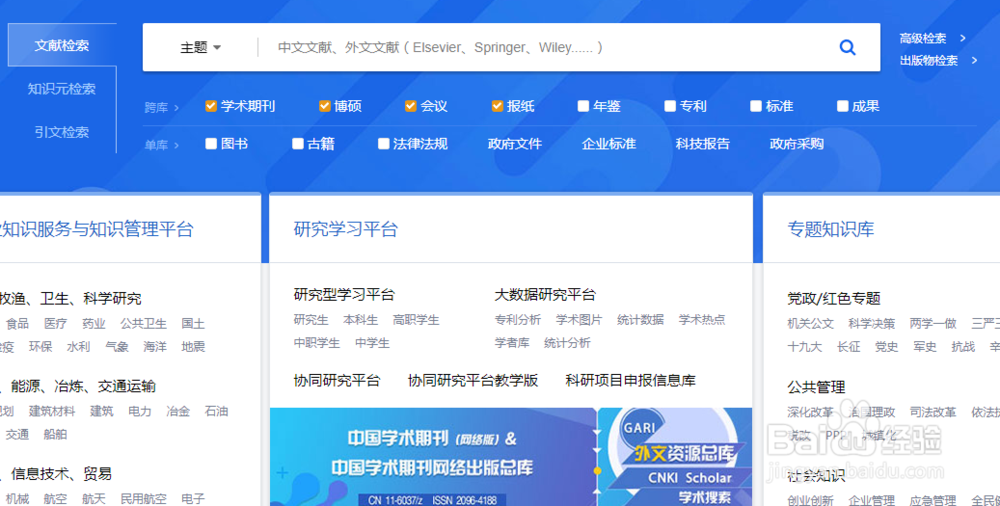This screenshot has width=1000, height=506.
Task: Open 统计数据 link
Action: point(640,320)
